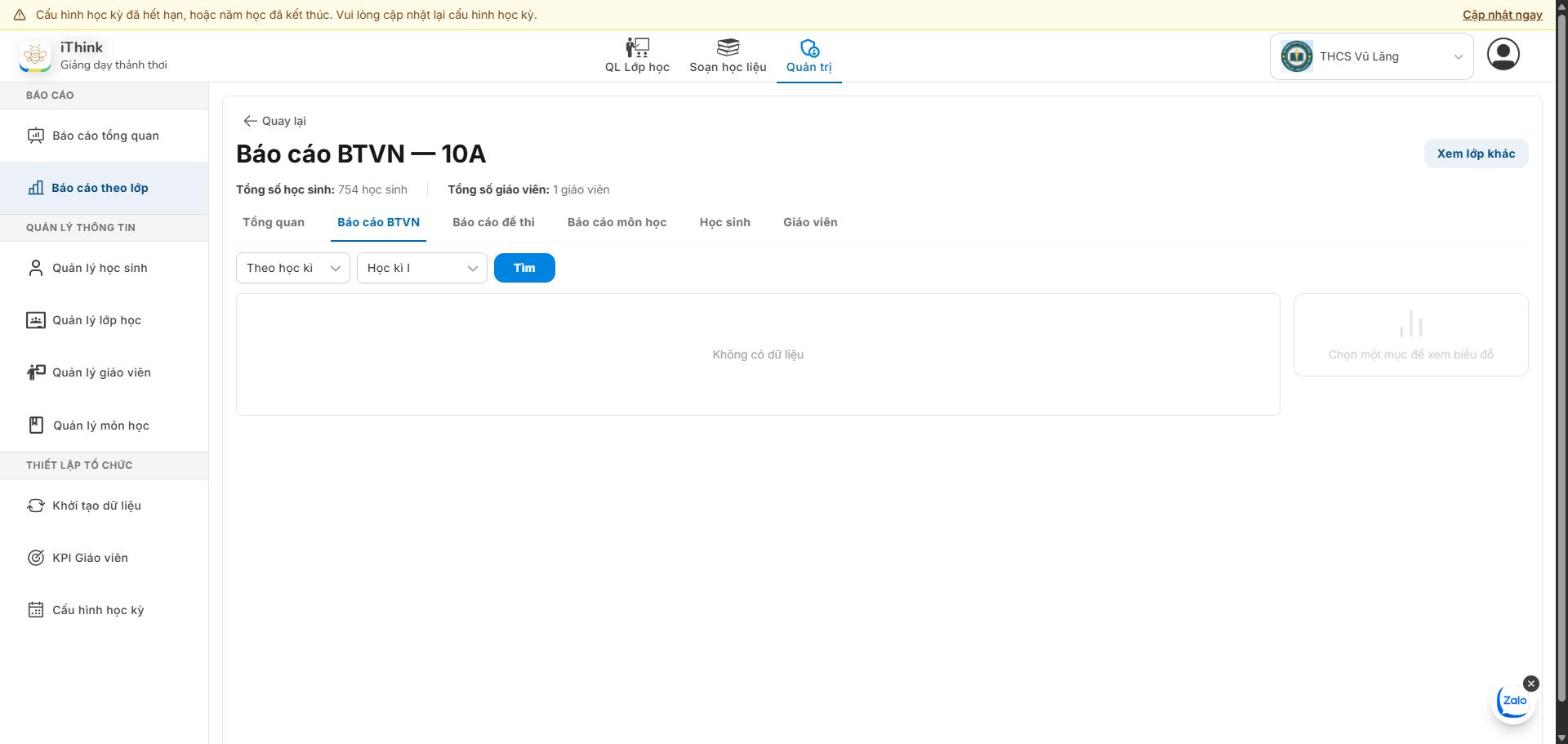Click the KPI Giáo viên target icon
Image resolution: width=1568 pixels, height=744 pixels.
[x=36, y=558]
